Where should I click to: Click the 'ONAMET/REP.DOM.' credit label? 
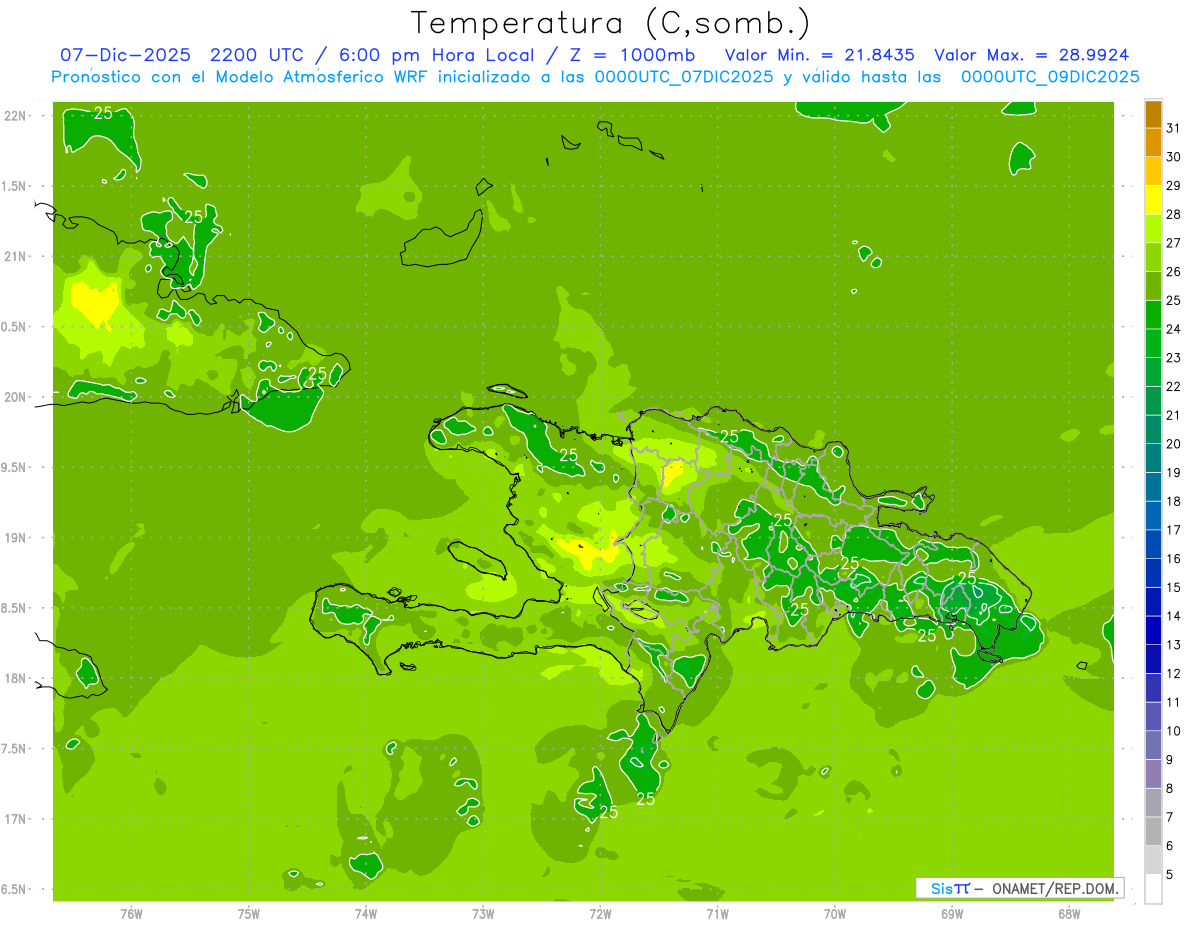(x=1056, y=888)
